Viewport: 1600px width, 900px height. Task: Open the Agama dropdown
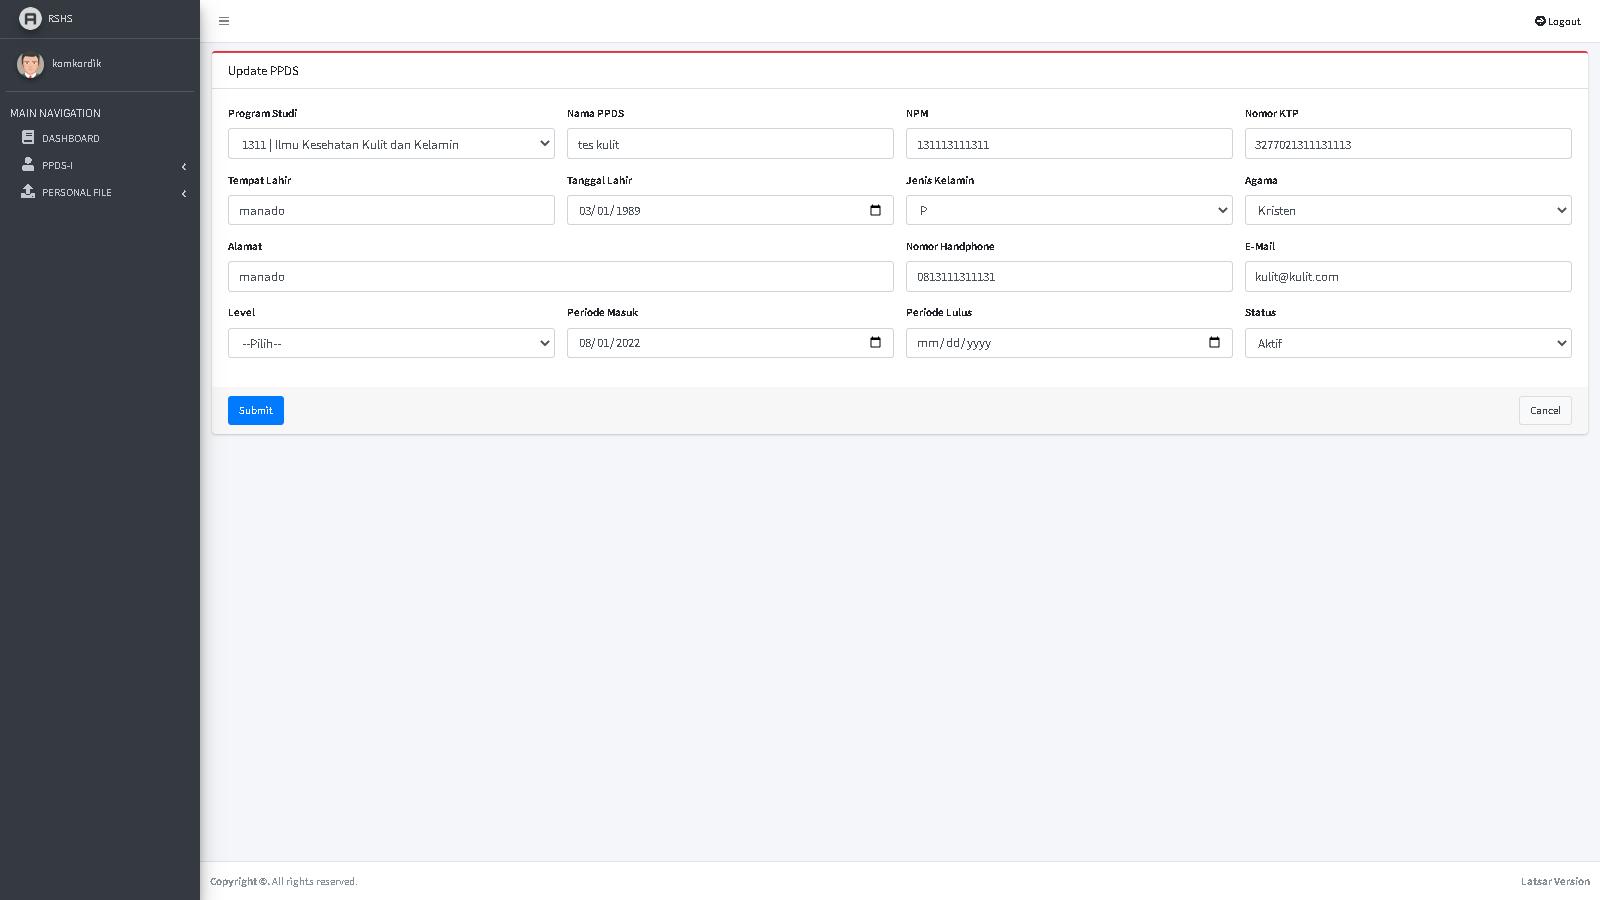(x=1408, y=210)
